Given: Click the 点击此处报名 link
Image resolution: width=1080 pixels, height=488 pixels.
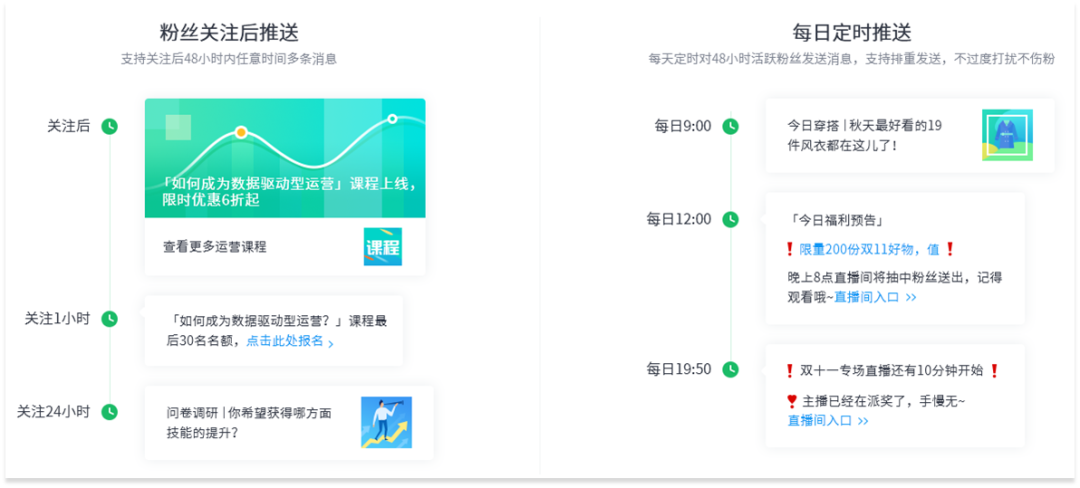Looking at the screenshot, I should pos(290,341).
